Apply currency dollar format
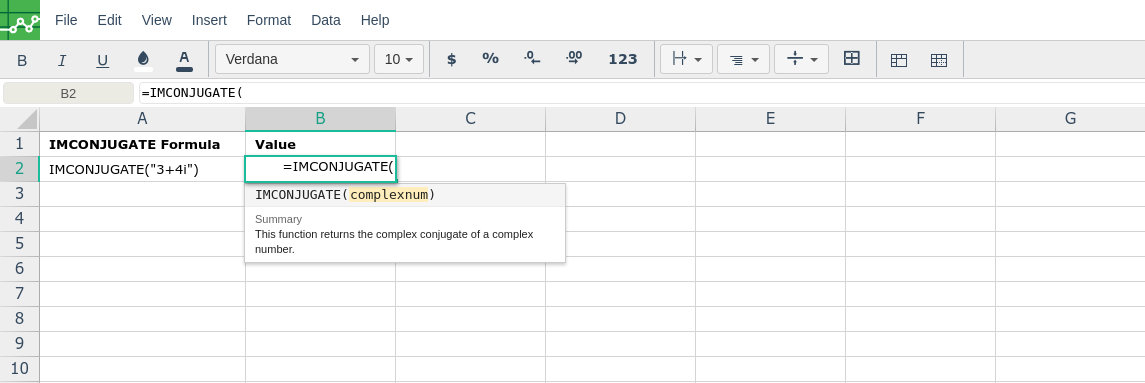Image resolution: width=1145 pixels, height=383 pixels. [451, 59]
